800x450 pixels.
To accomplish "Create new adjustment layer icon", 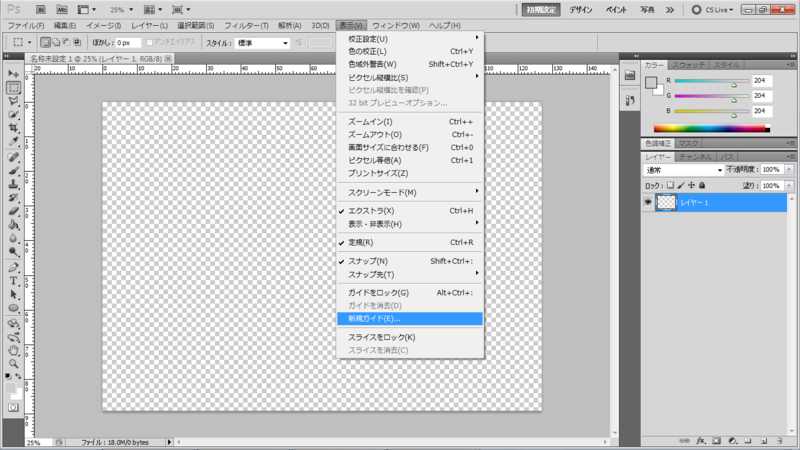I will pos(732,441).
